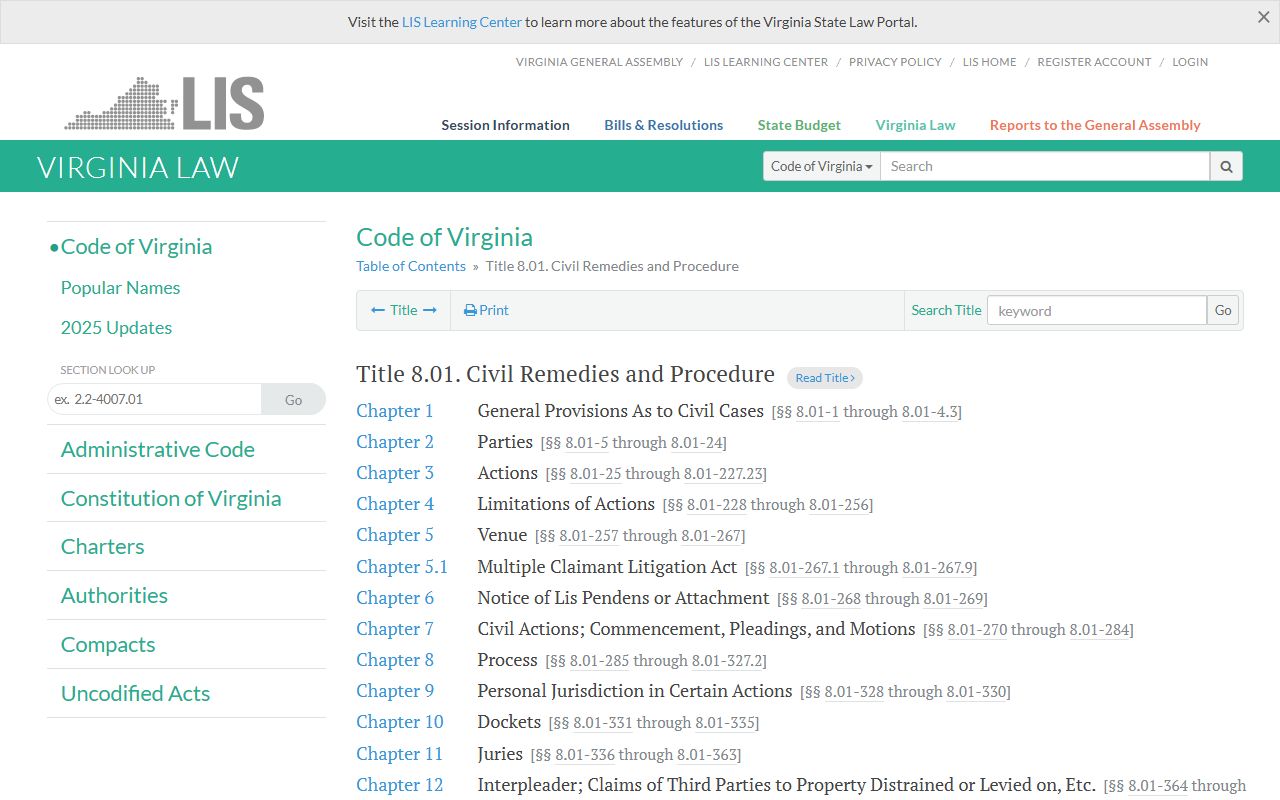
Task: Open the Read Title button
Action: 825,378
